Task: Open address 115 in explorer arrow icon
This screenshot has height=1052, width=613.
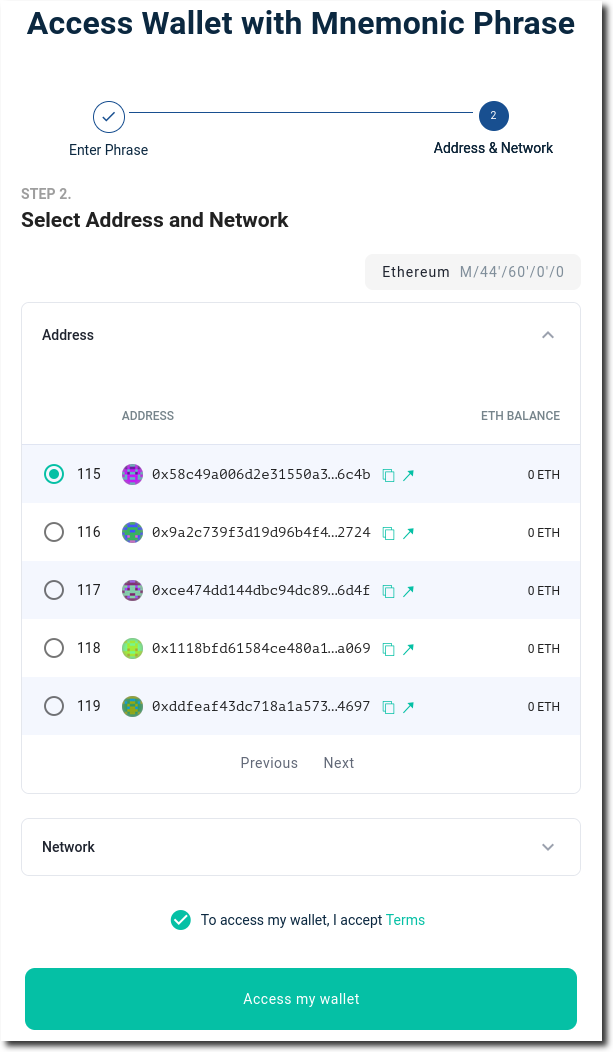Action: pyautogui.click(x=408, y=475)
